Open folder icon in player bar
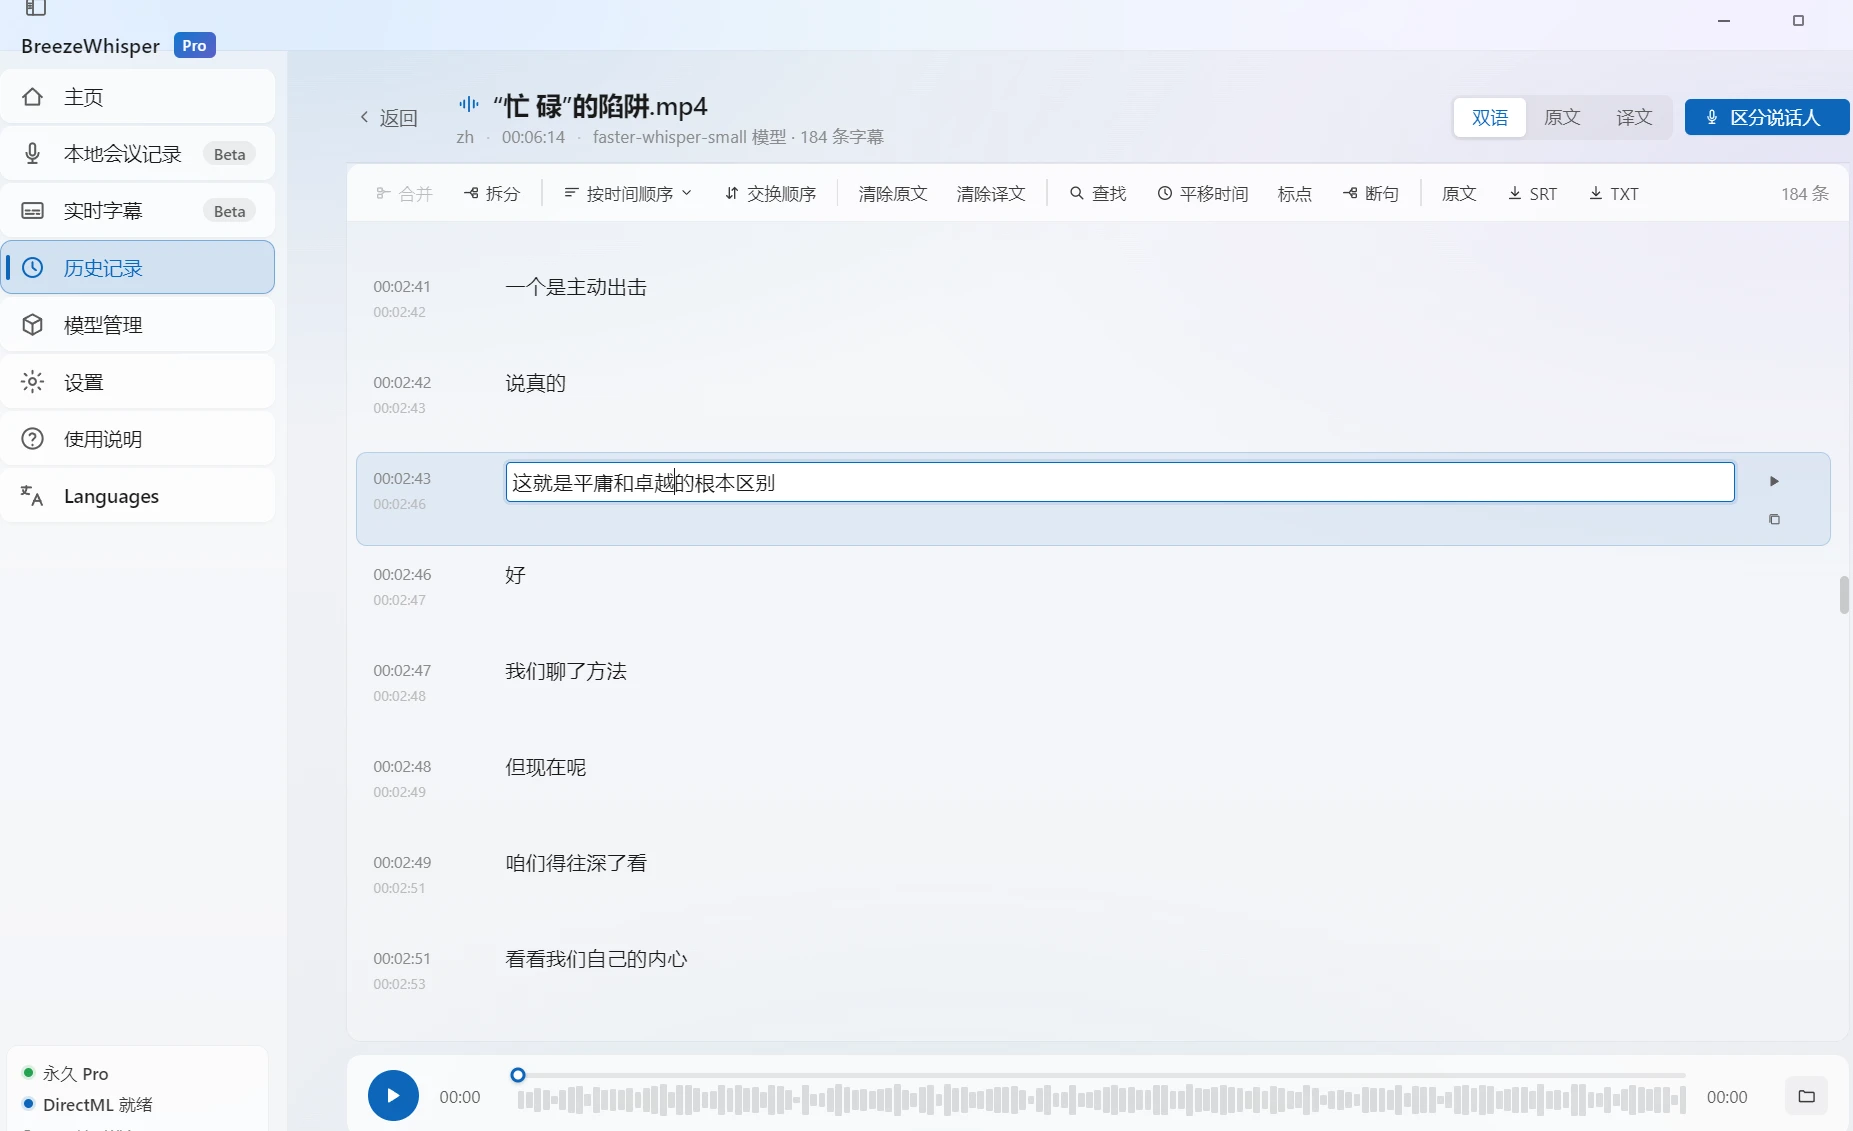Viewport: 1853px width, 1131px height. click(x=1807, y=1096)
